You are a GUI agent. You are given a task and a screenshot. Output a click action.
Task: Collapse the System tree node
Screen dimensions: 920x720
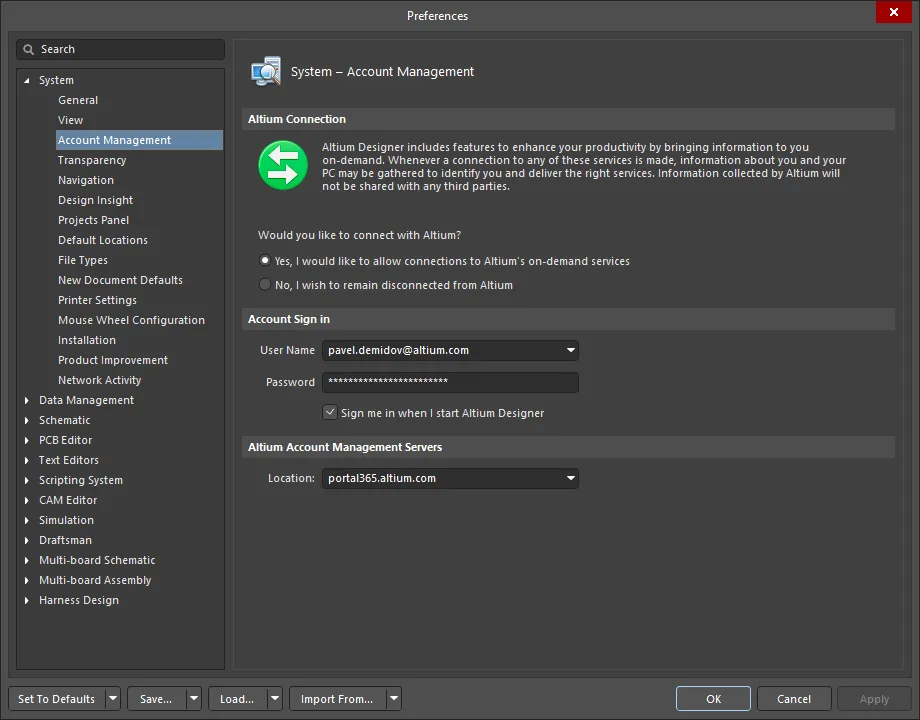(x=26, y=80)
